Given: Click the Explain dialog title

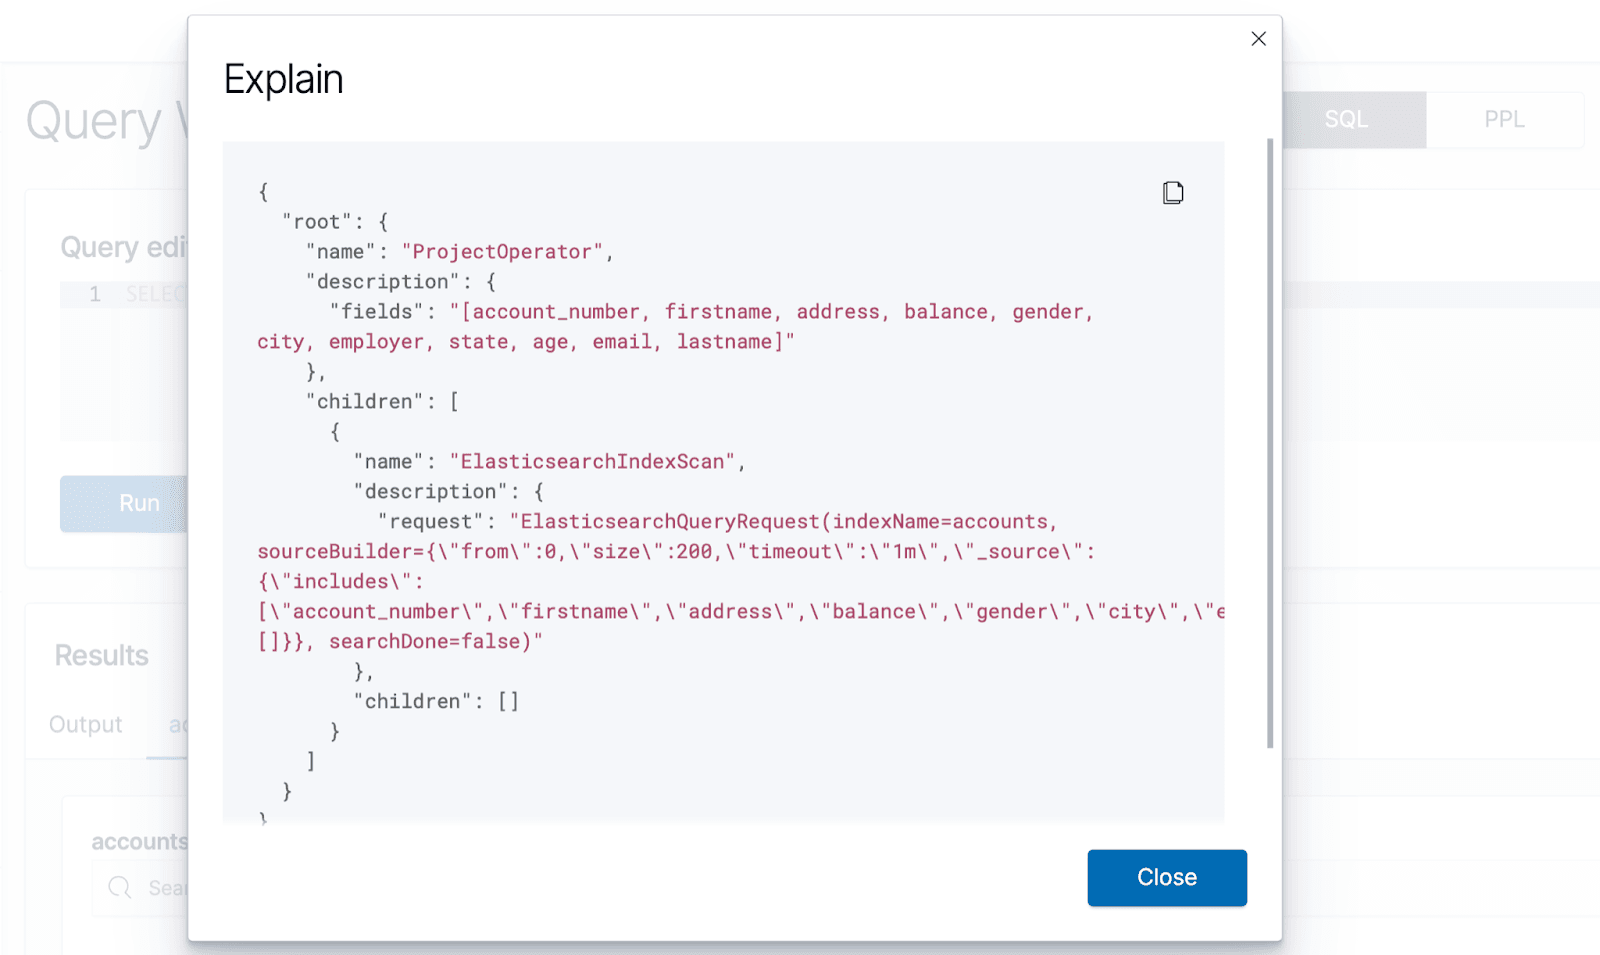Looking at the screenshot, I should (x=283, y=78).
